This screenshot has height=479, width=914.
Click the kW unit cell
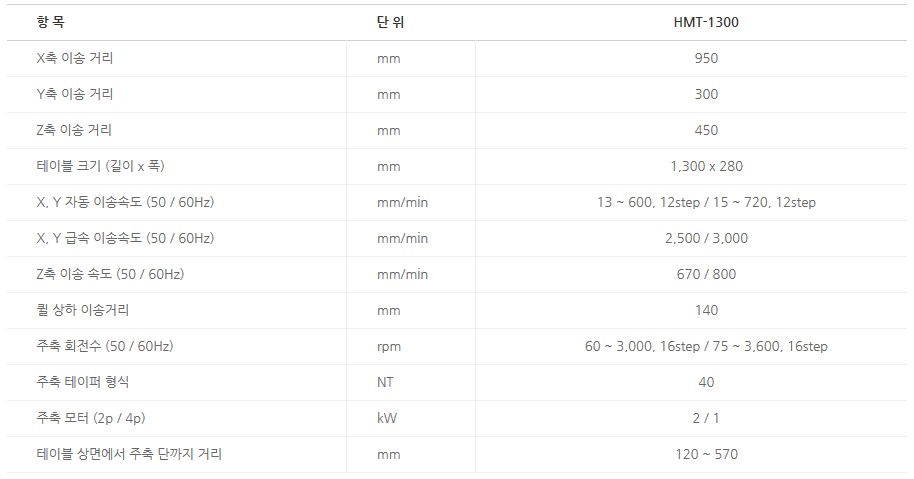pos(387,418)
